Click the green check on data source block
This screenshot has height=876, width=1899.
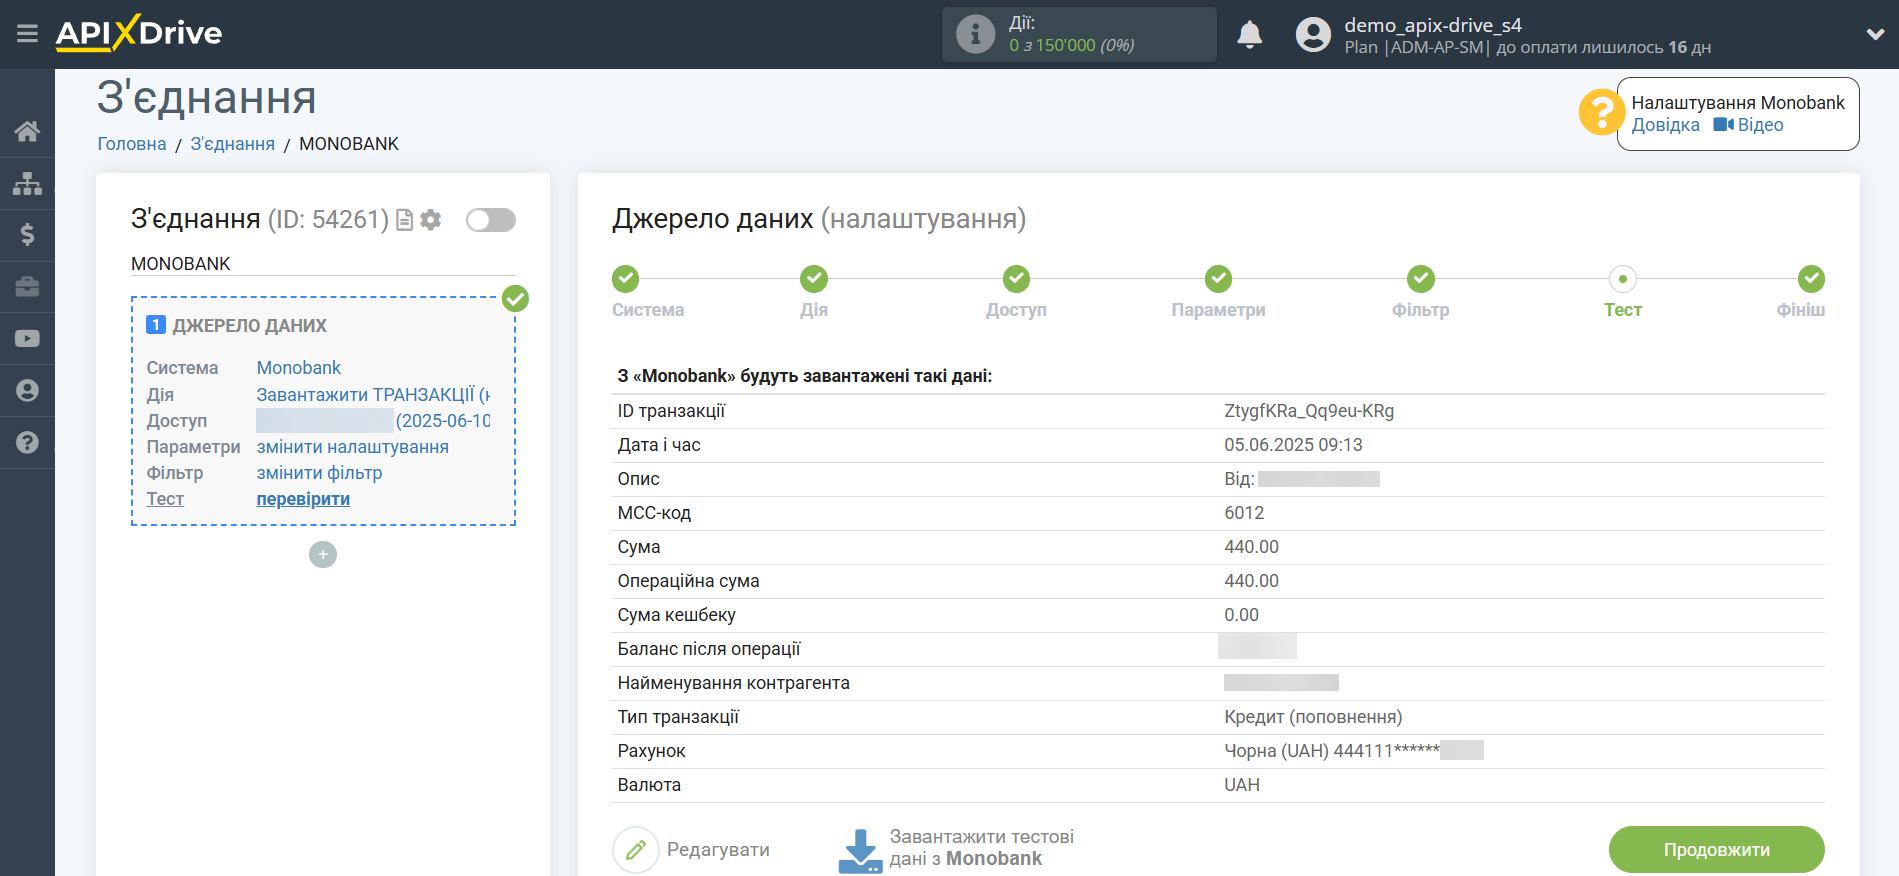(x=515, y=298)
